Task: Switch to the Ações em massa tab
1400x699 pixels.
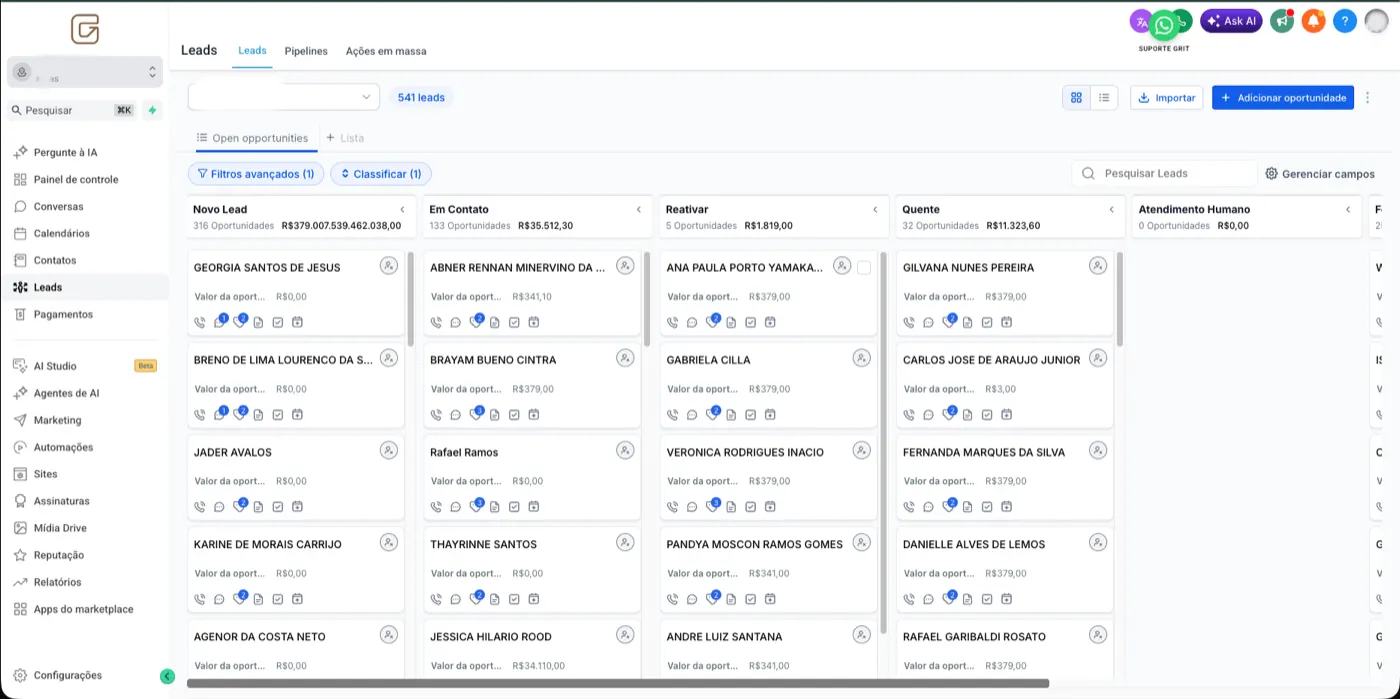Action: coord(386,51)
